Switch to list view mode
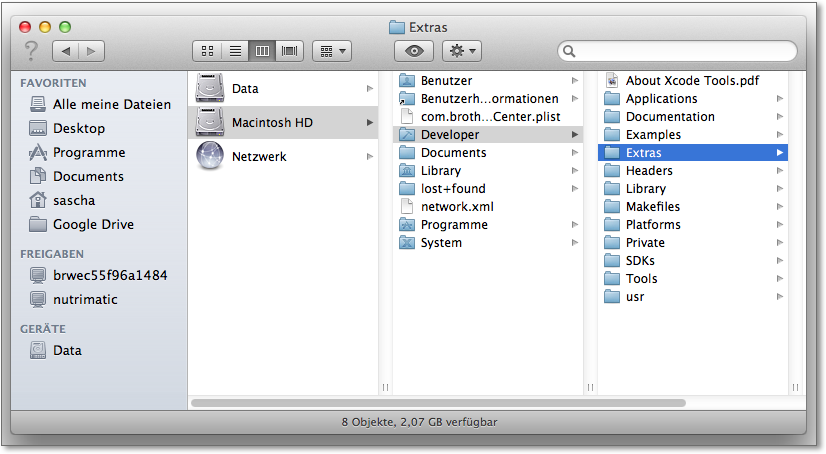The width and height of the screenshot is (826, 454). point(235,50)
